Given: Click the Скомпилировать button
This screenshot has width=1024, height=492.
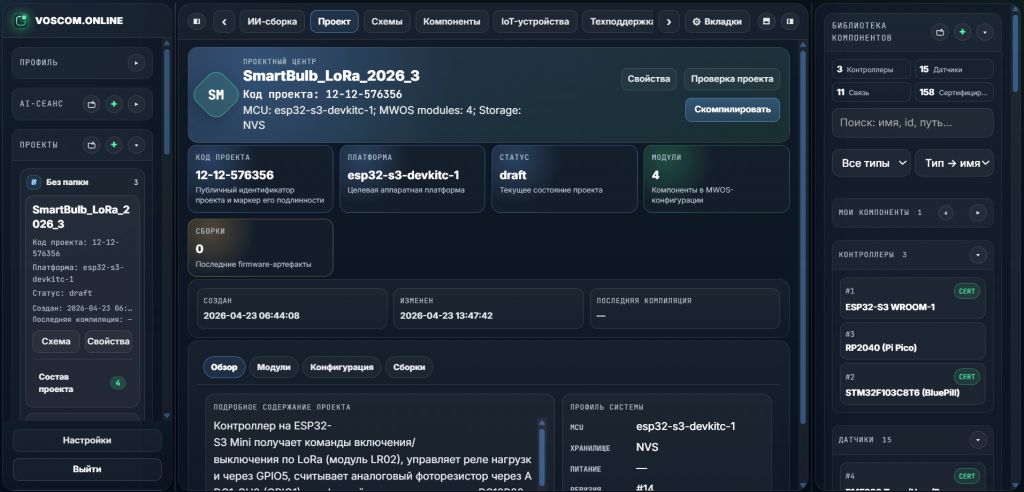Looking at the screenshot, I should (x=732, y=110).
